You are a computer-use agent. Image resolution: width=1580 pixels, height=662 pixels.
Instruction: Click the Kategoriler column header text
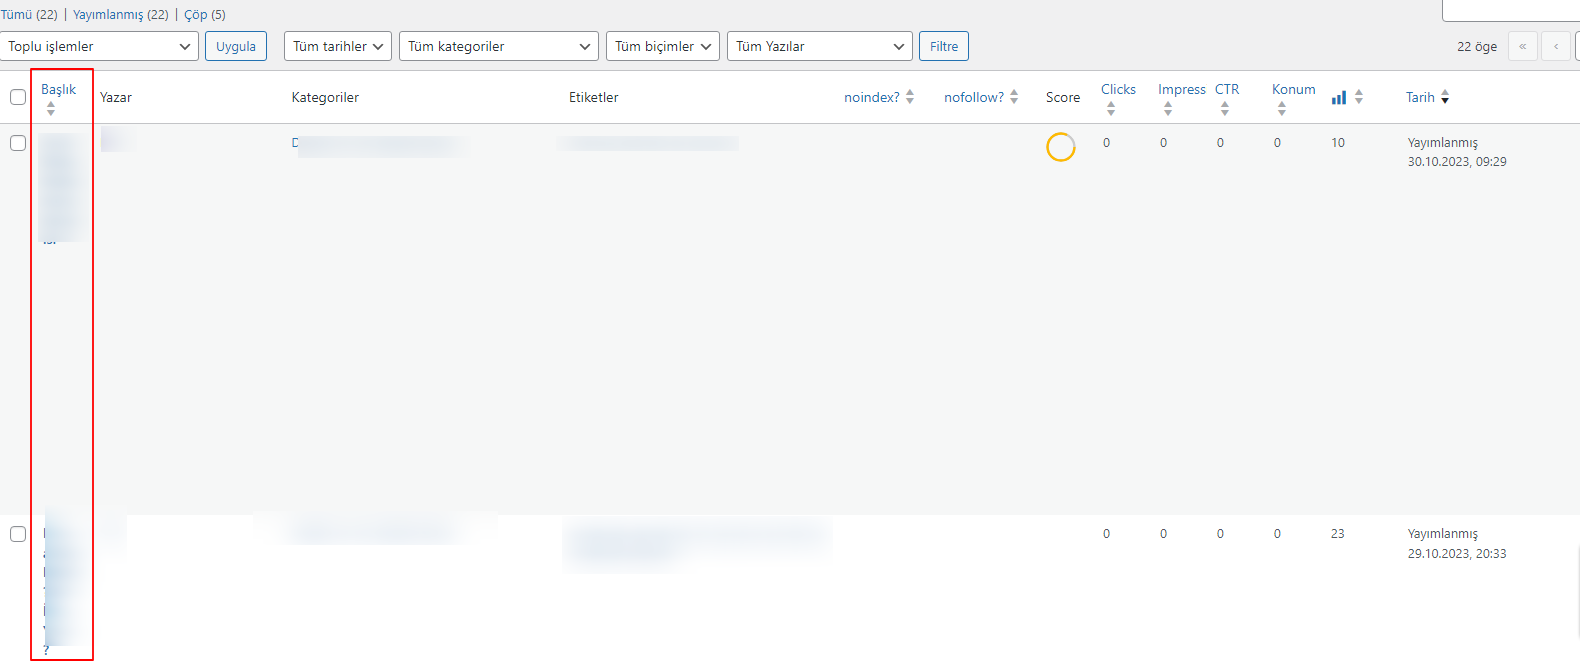pos(325,97)
